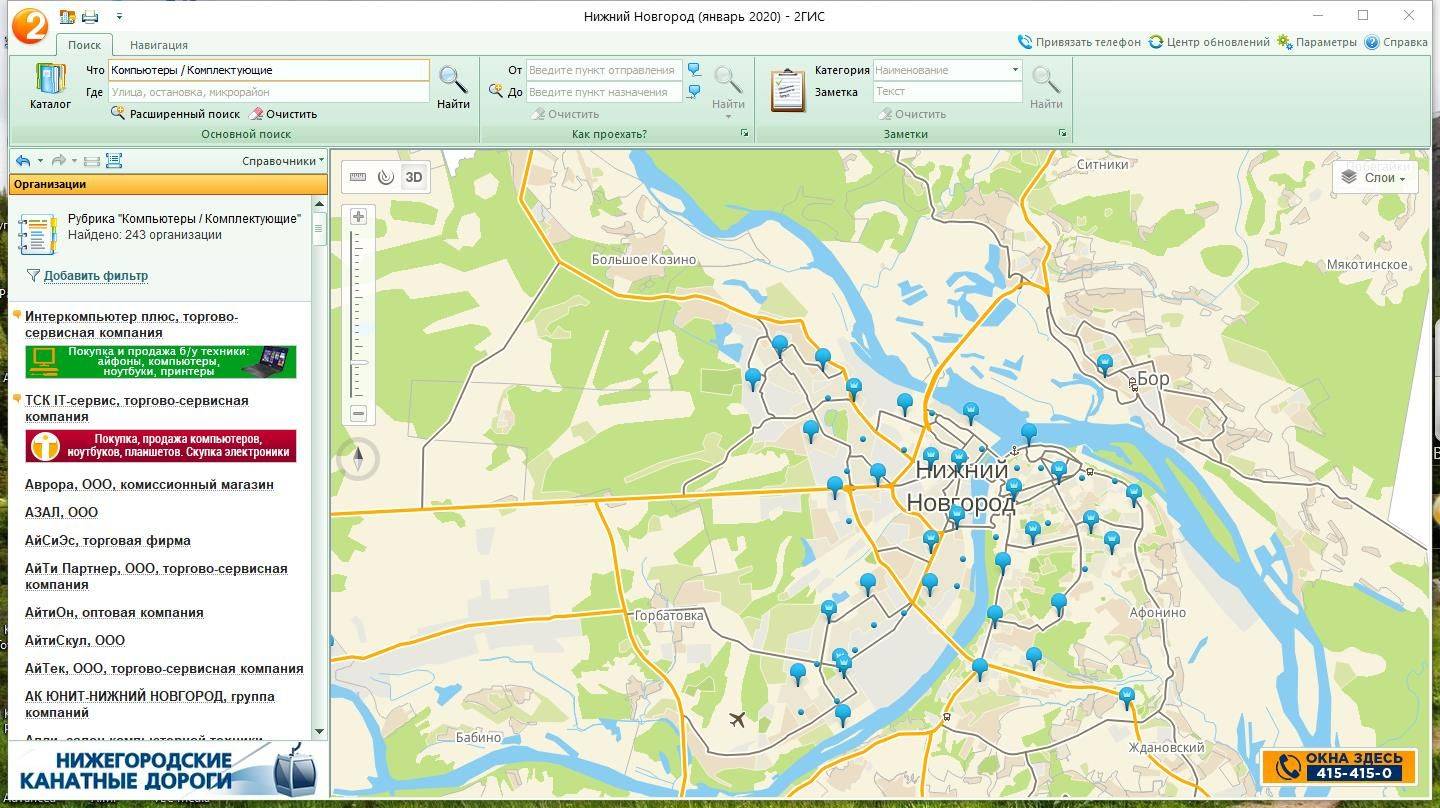Viewport: 1440px width, 808px height.
Task: Click the map zoom out minus button
Action: tap(359, 414)
